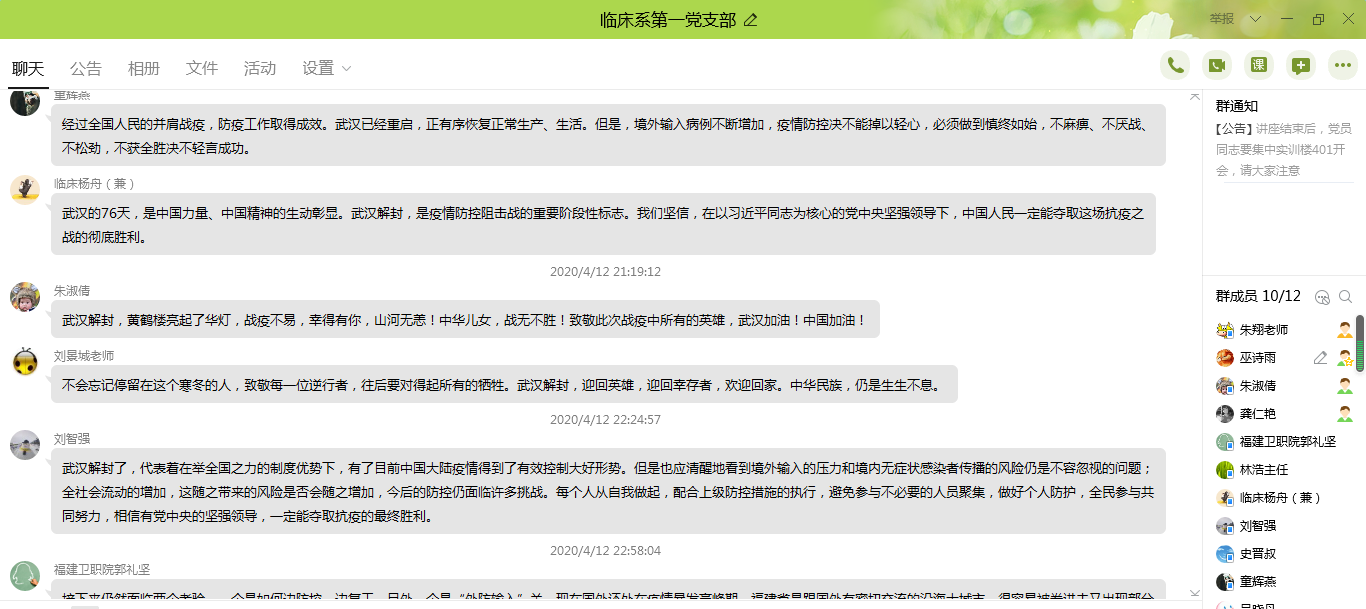Start a group voice call
The width and height of the screenshot is (1366, 609).
[x=1175, y=66]
